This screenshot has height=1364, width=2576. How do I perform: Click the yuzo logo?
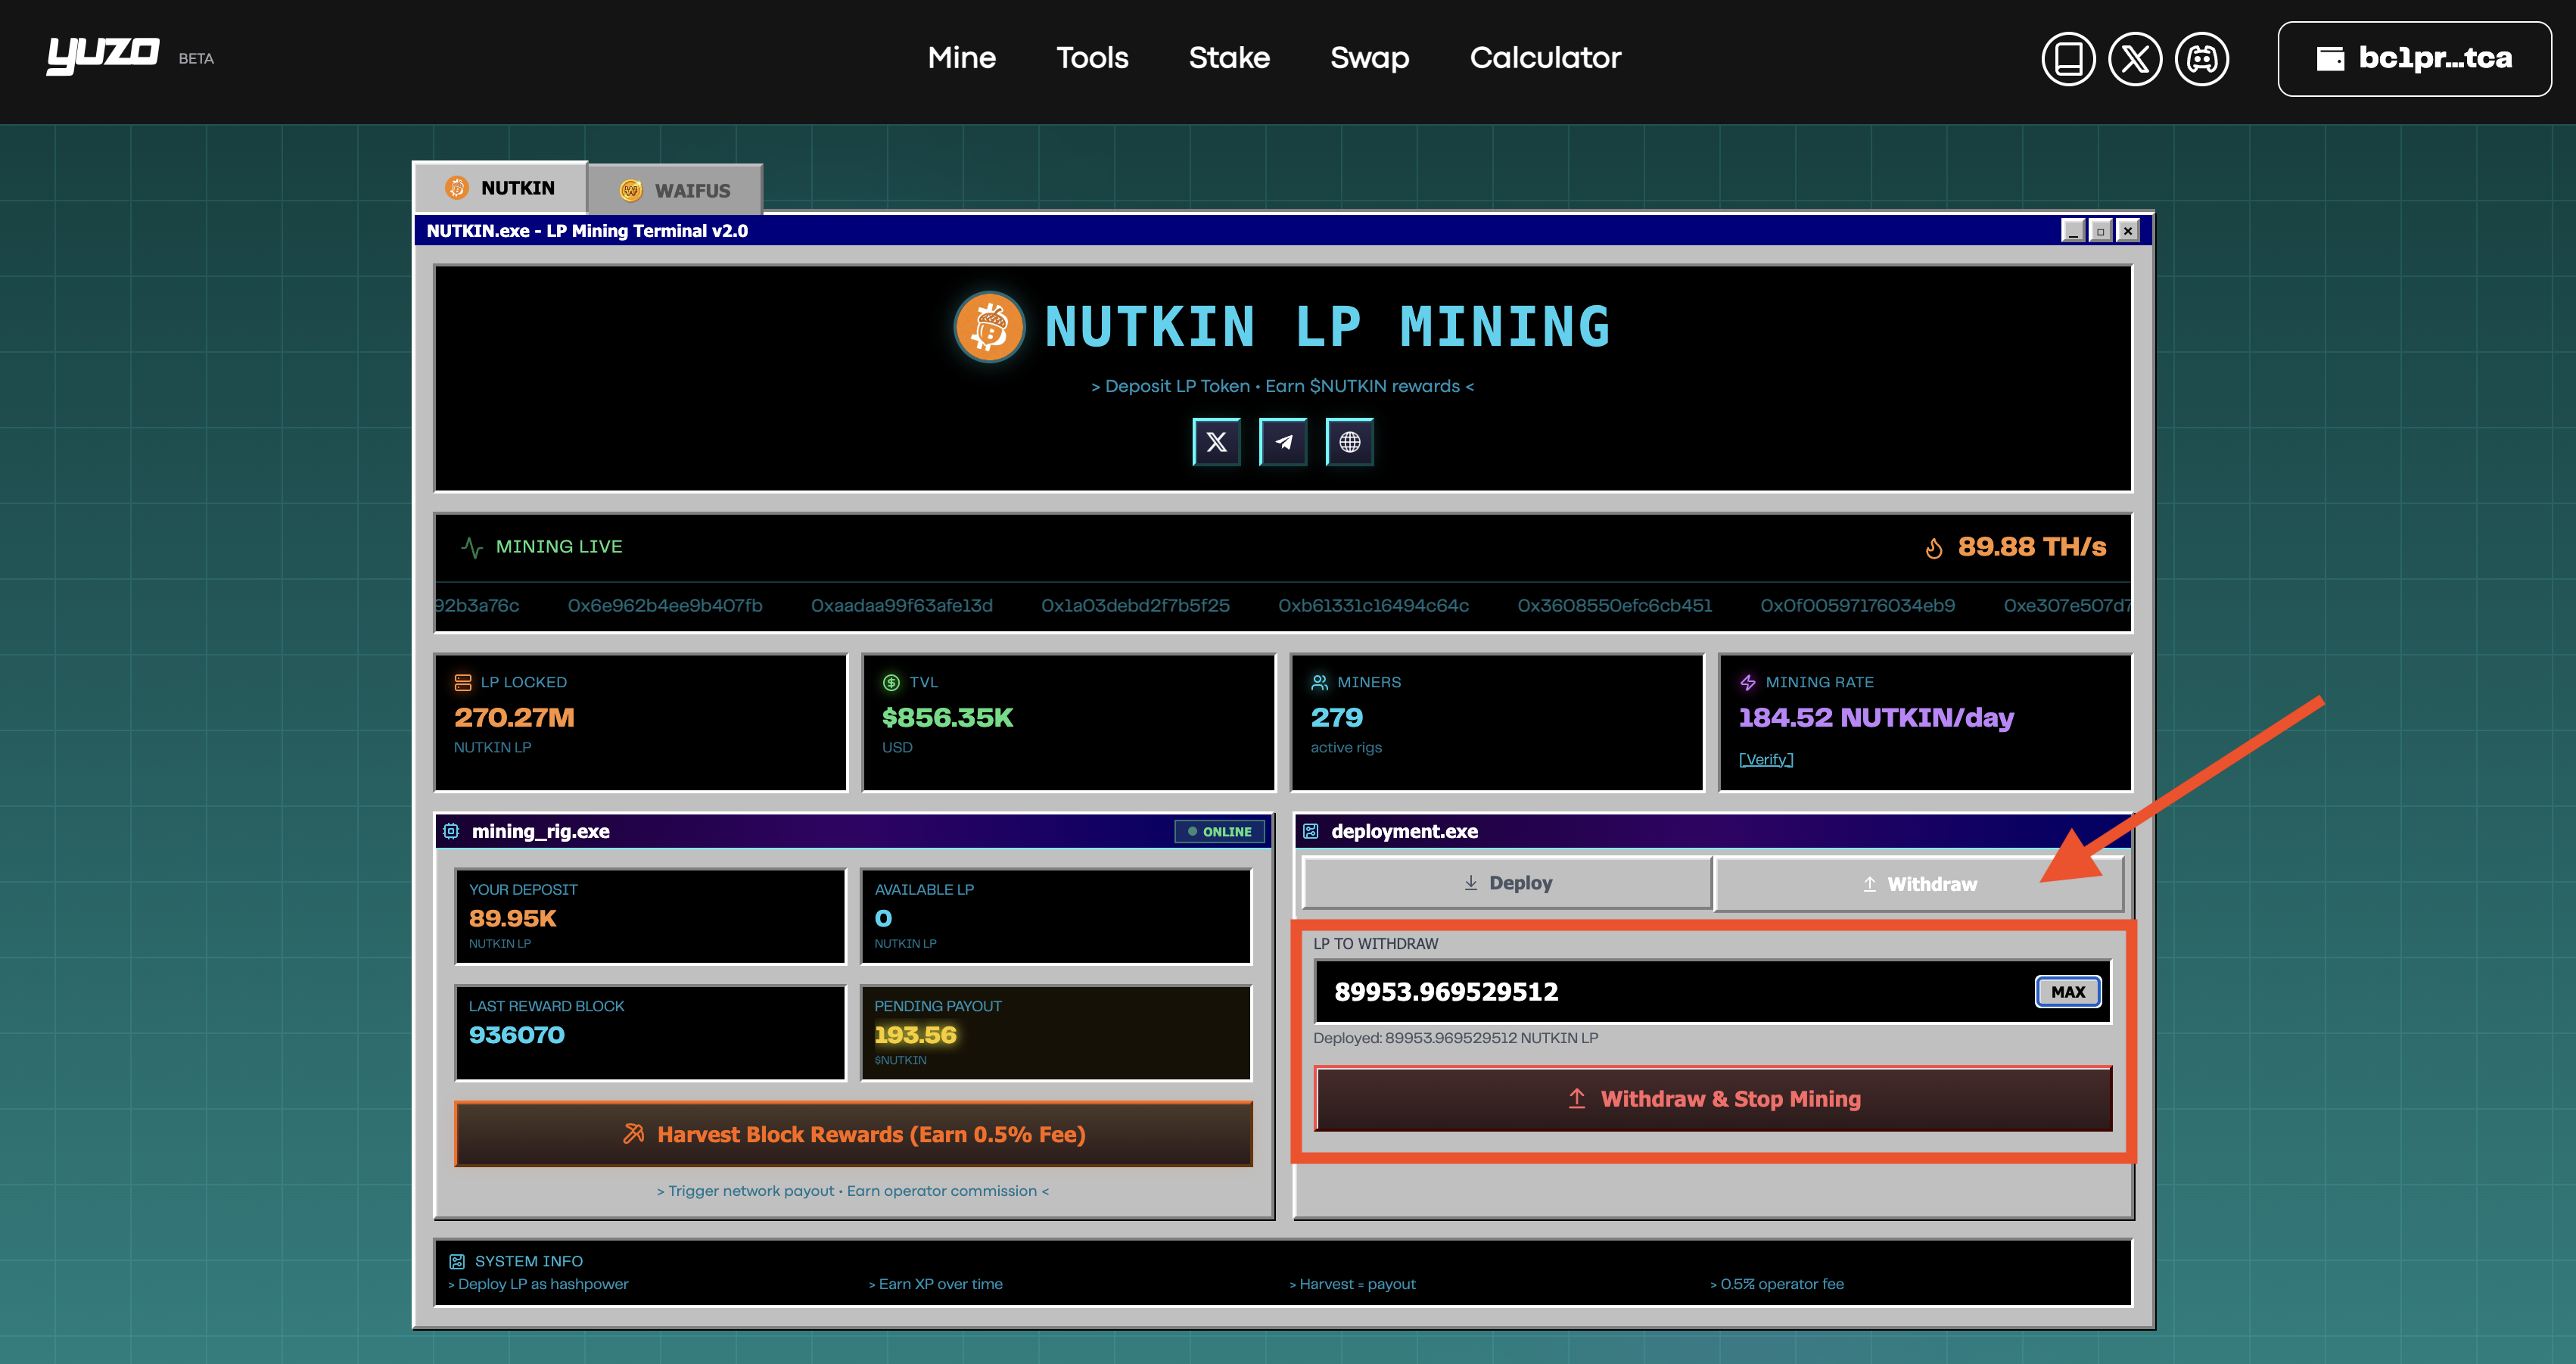pos(103,55)
